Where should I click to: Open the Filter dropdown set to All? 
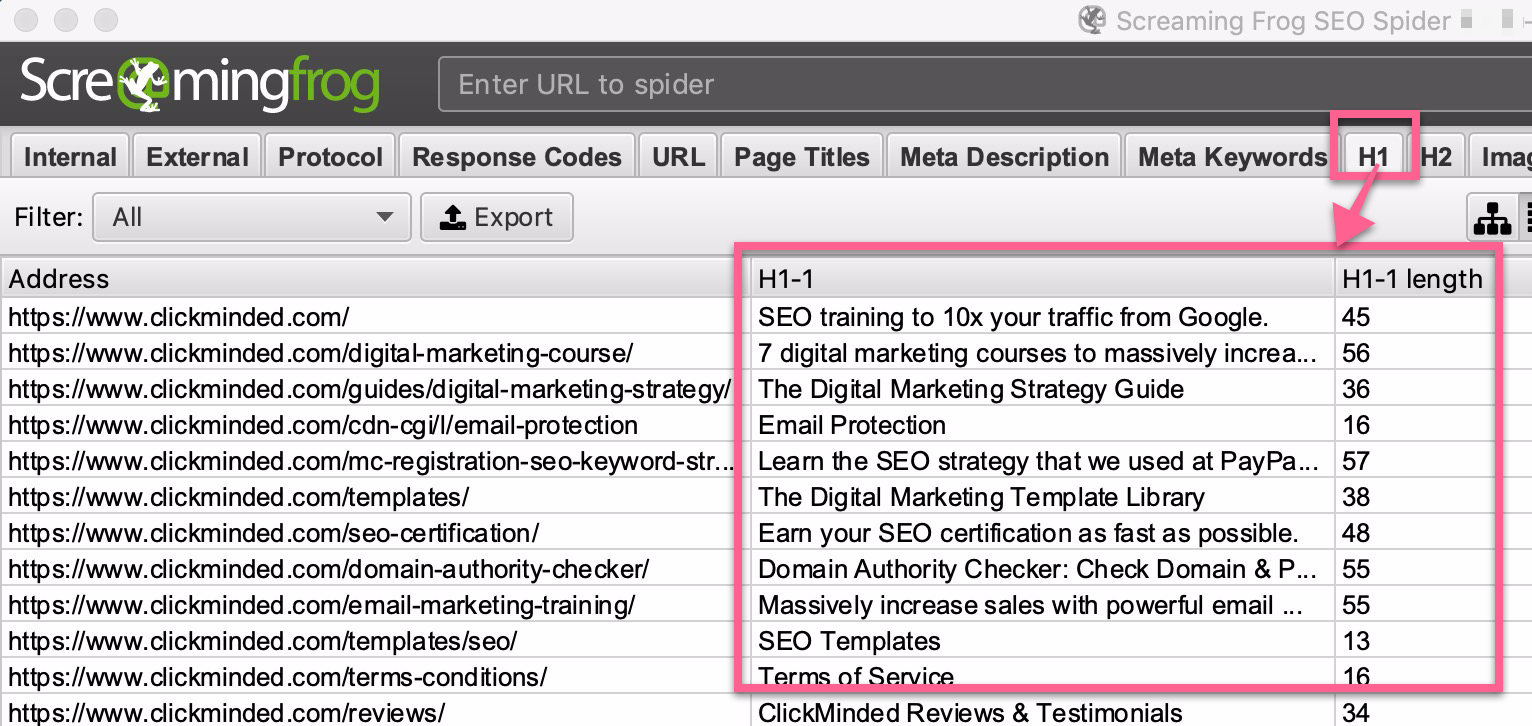(x=252, y=217)
